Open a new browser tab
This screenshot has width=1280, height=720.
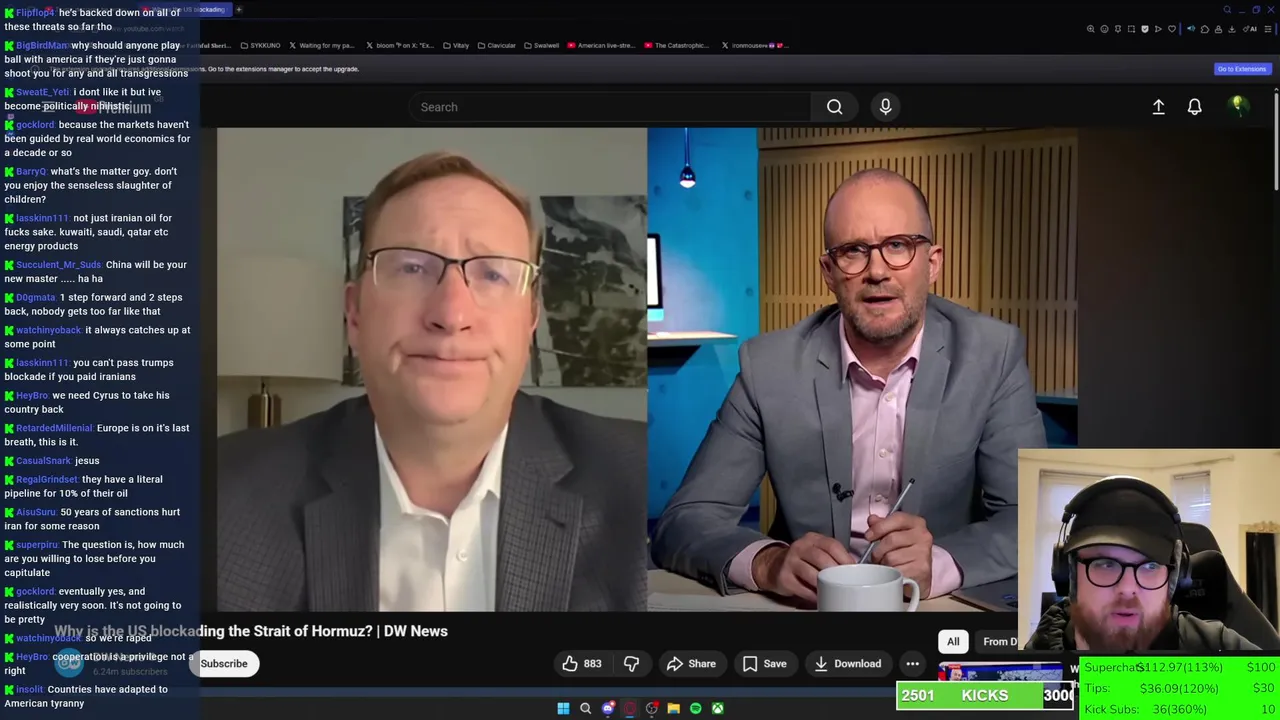(x=239, y=10)
